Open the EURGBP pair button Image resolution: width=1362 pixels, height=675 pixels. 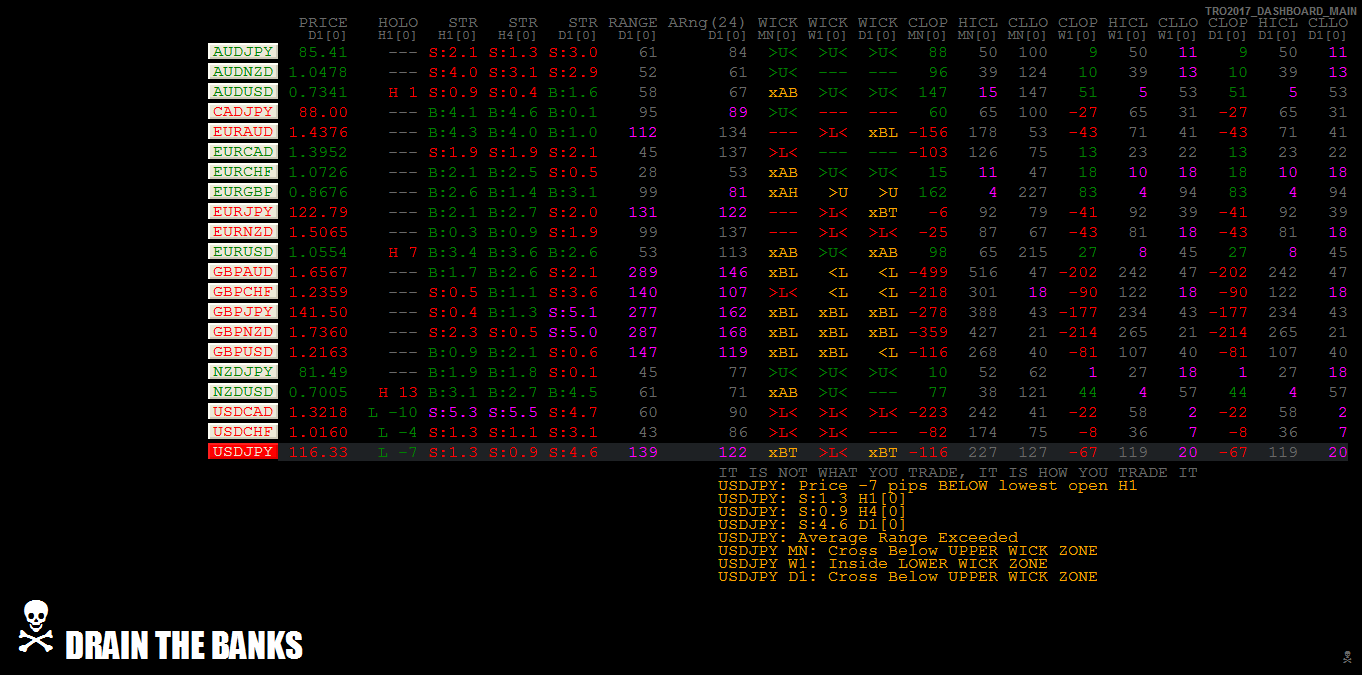coord(243,192)
